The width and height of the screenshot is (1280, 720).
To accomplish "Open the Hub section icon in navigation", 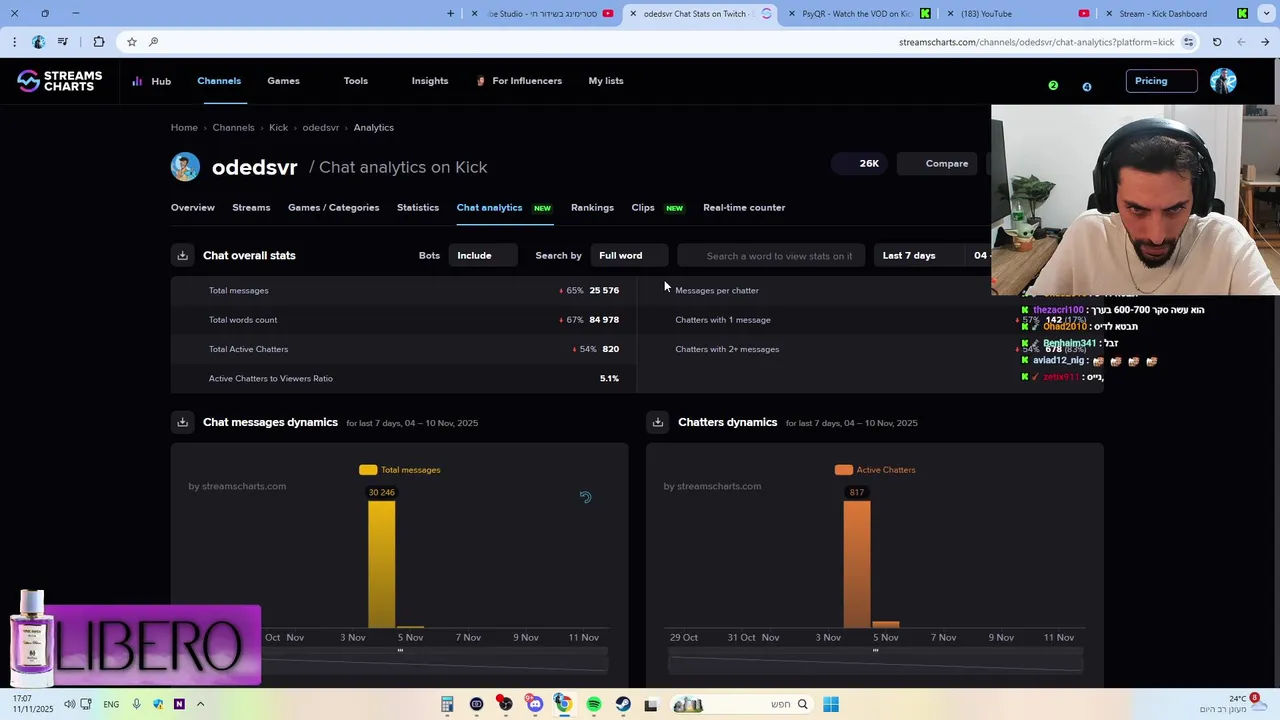I will tap(137, 81).
